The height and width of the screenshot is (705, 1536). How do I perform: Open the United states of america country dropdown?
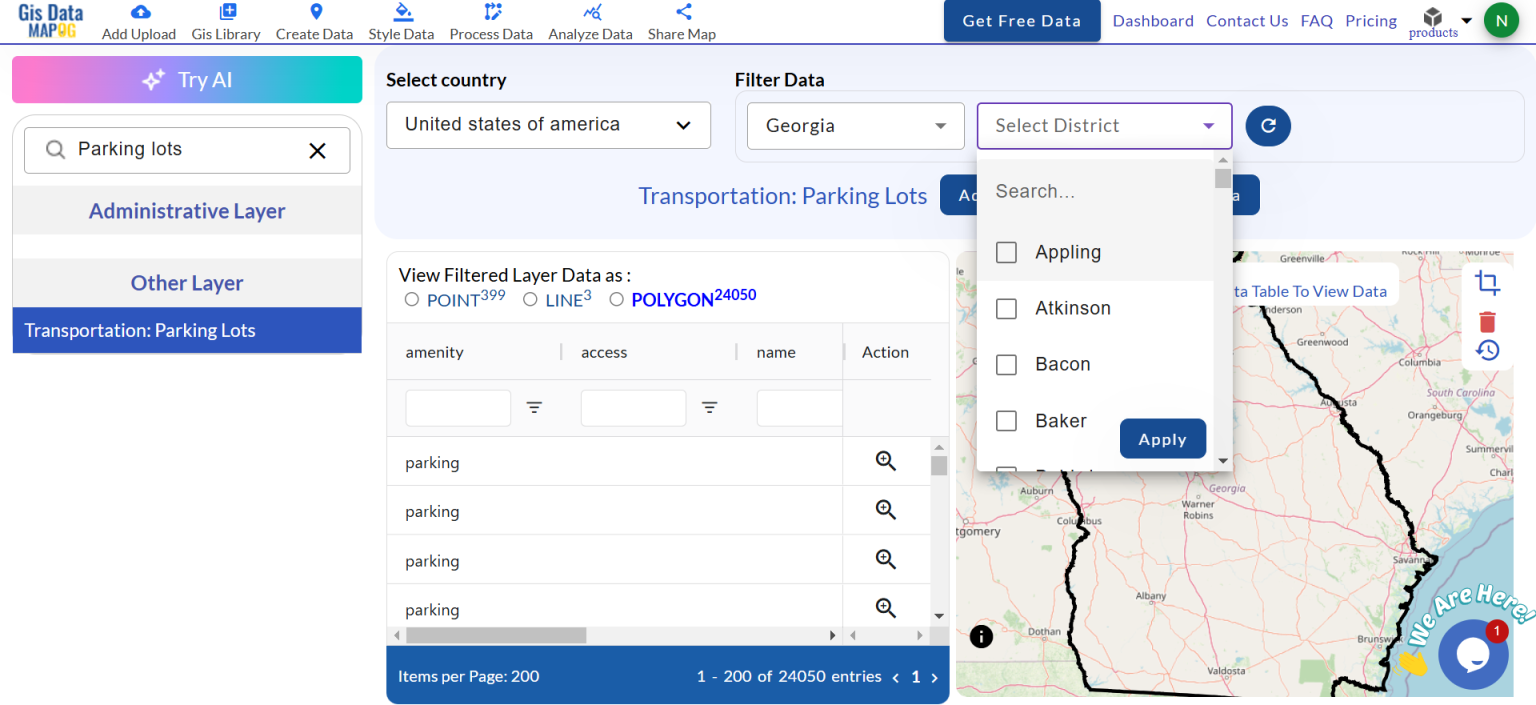point(684,125)
